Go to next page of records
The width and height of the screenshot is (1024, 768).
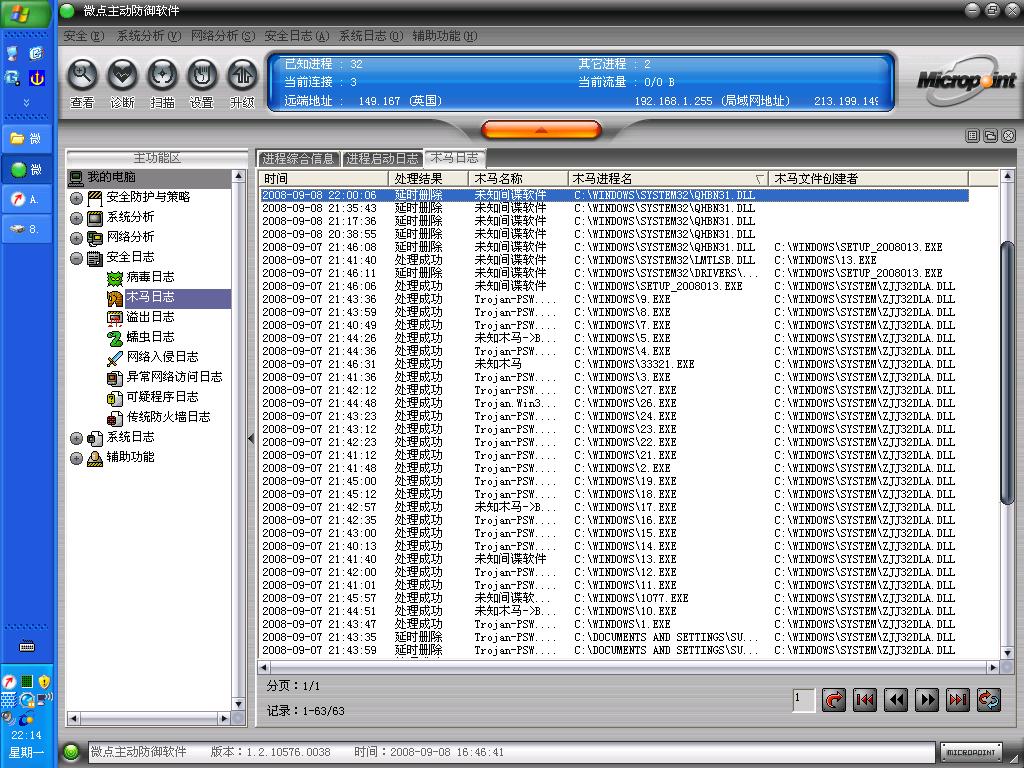point(927,700)
